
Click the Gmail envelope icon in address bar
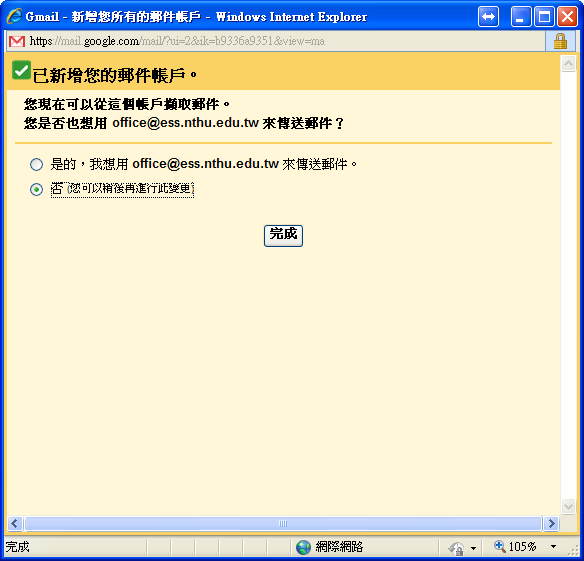tap(17, 41)
